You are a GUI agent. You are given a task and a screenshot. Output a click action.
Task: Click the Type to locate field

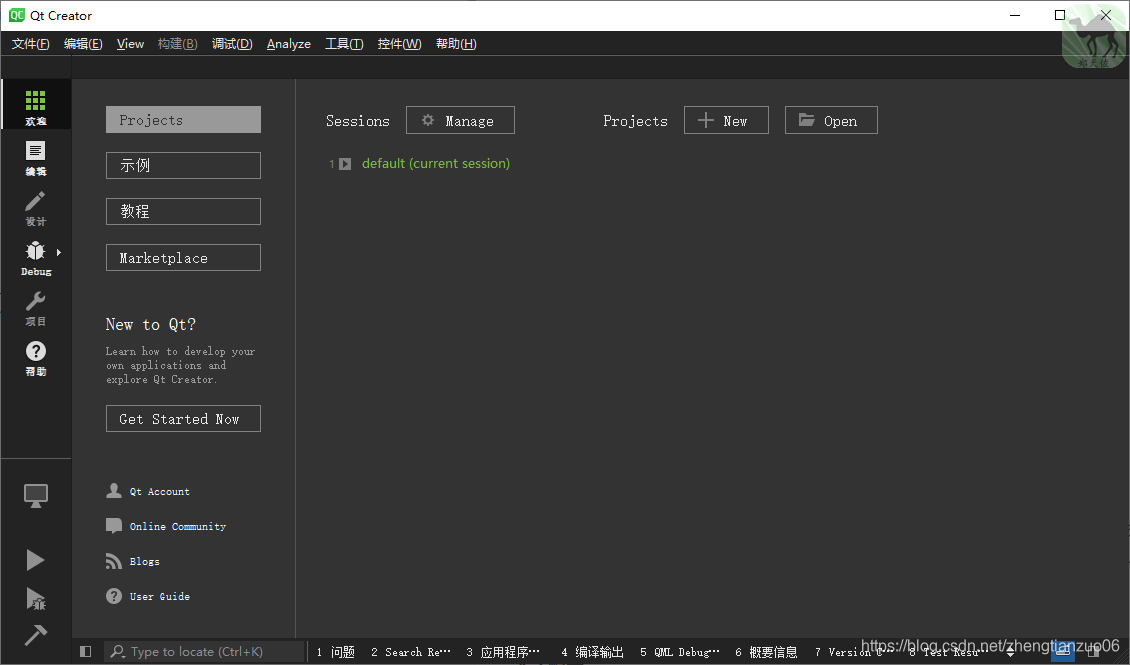[x=205, y=651]
